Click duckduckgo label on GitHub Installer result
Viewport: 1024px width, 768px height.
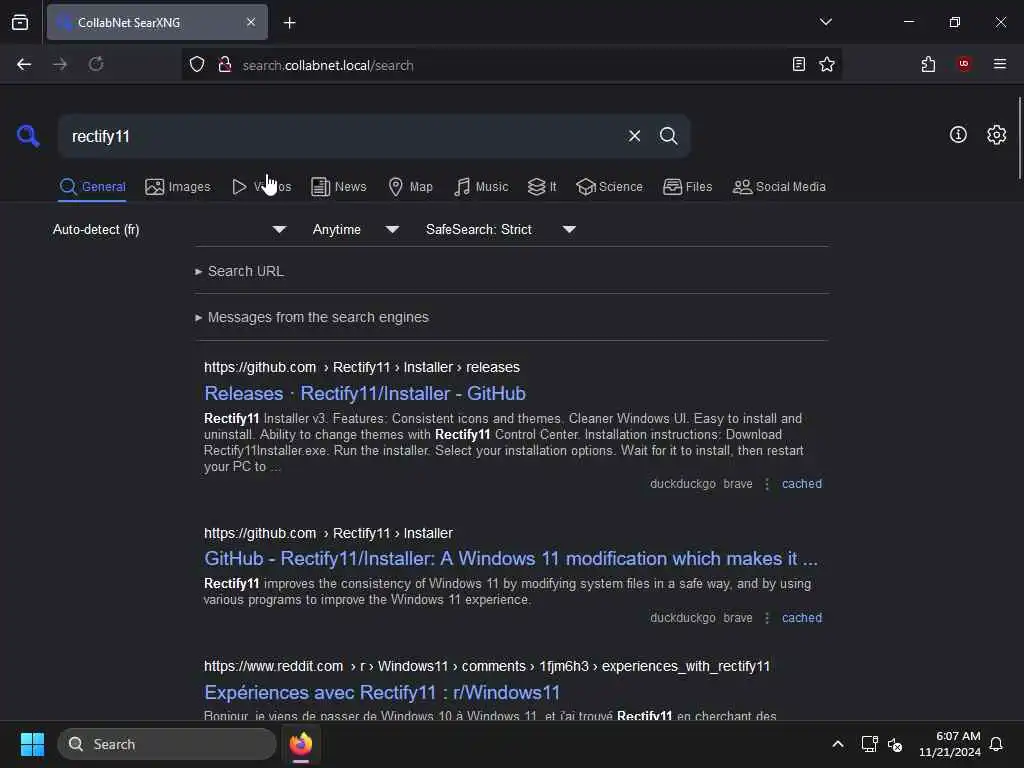point(682,618)
